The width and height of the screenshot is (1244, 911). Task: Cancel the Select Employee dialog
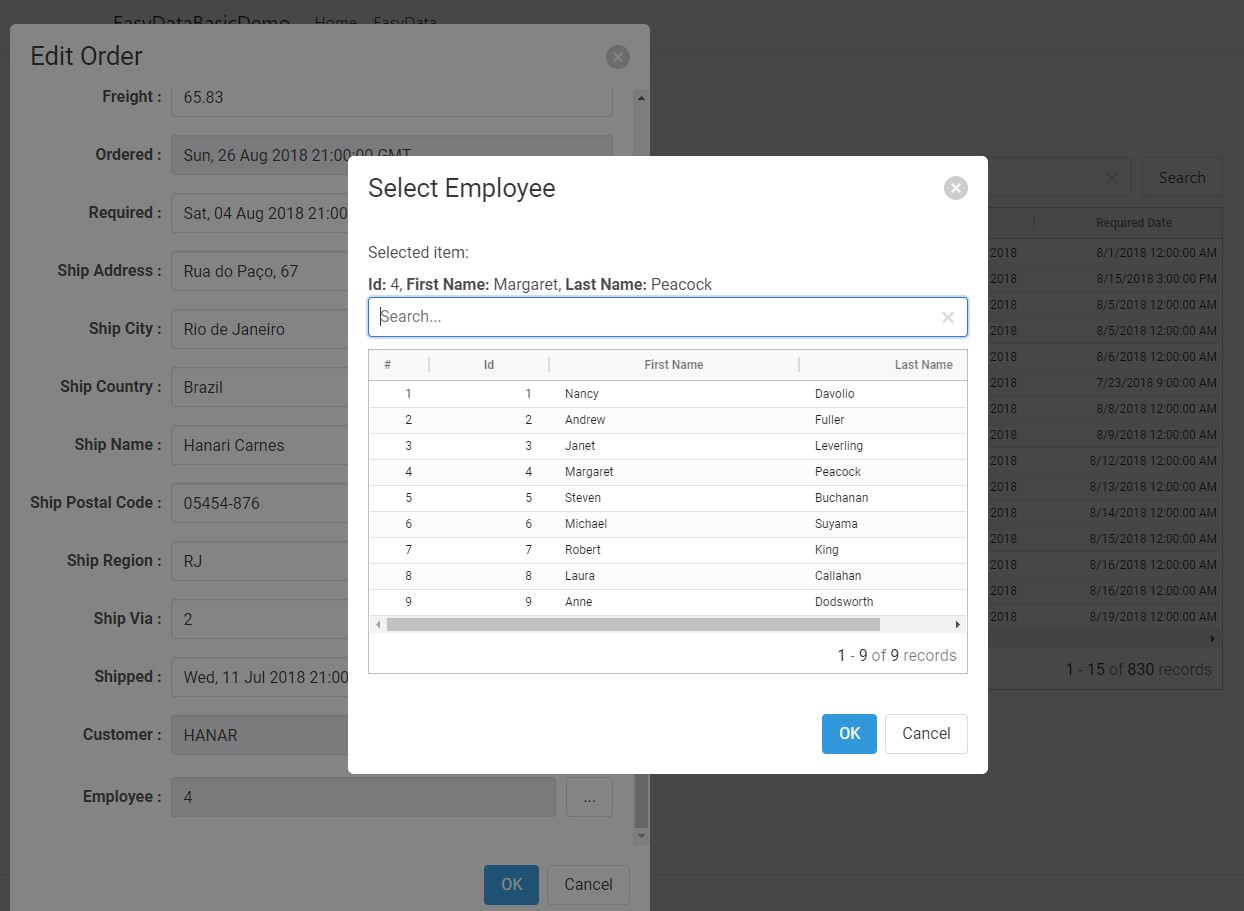[x=925, y=733]
